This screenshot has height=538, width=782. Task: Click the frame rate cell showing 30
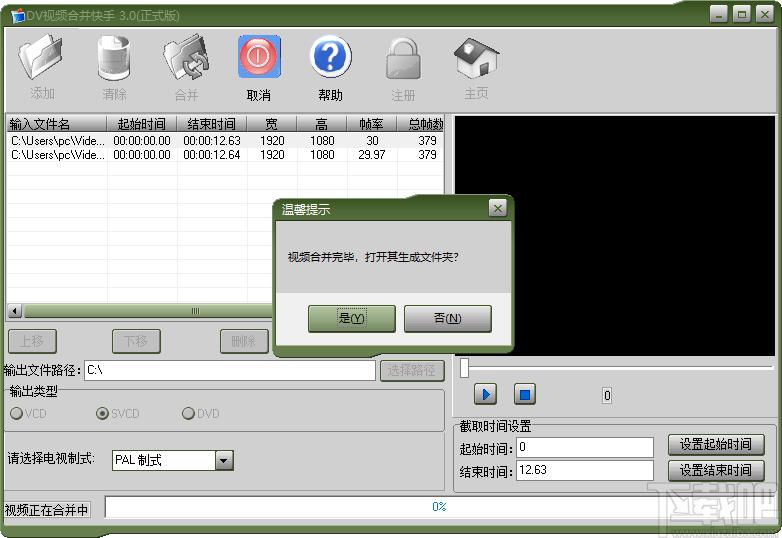tap(372, 141)
